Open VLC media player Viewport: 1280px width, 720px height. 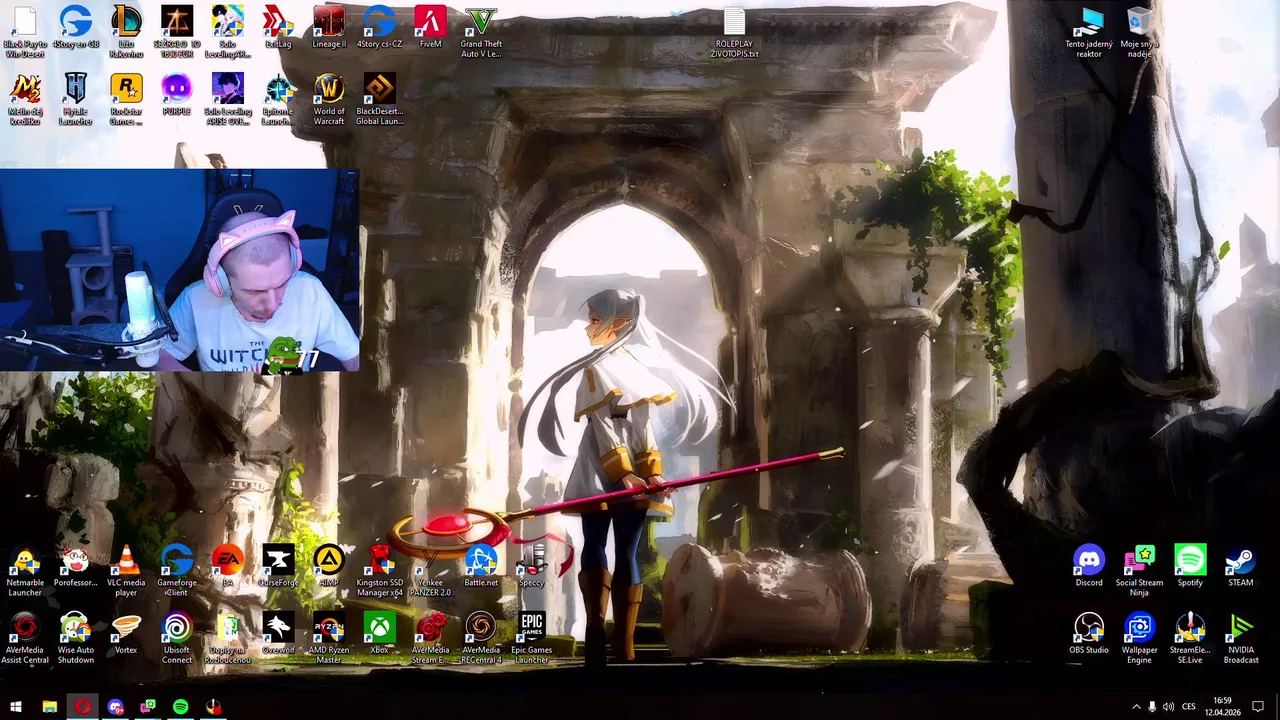click(126, 571)
